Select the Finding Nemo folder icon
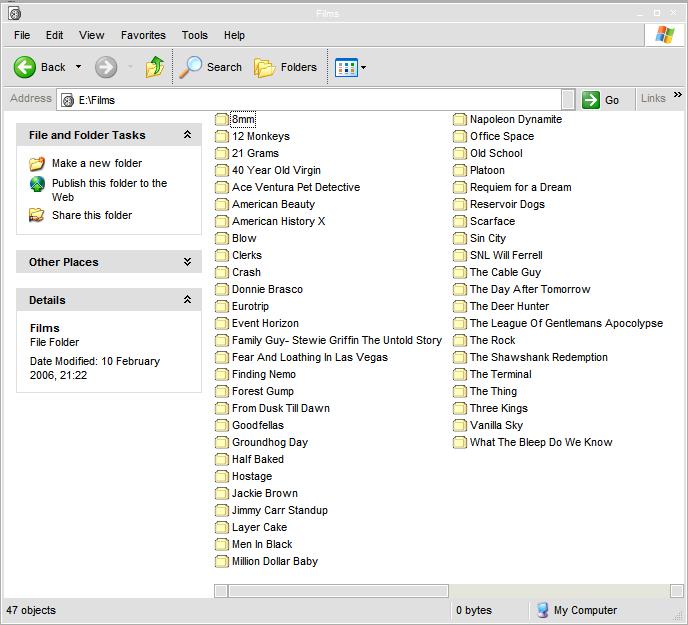688x625 pixels. (x=222, y=374)
